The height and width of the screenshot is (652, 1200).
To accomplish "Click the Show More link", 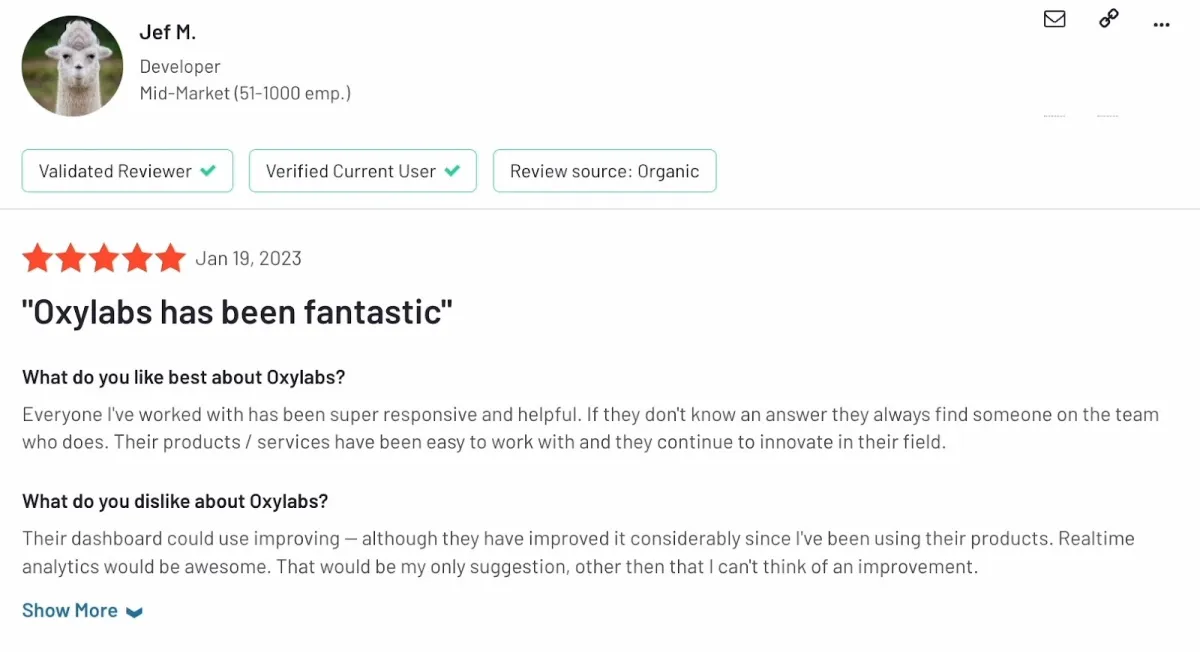I will pos(70,610).
